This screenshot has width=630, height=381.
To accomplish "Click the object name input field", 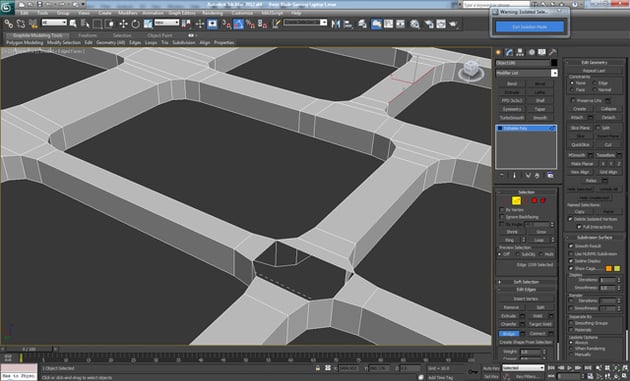I will [x=522, y=63].
